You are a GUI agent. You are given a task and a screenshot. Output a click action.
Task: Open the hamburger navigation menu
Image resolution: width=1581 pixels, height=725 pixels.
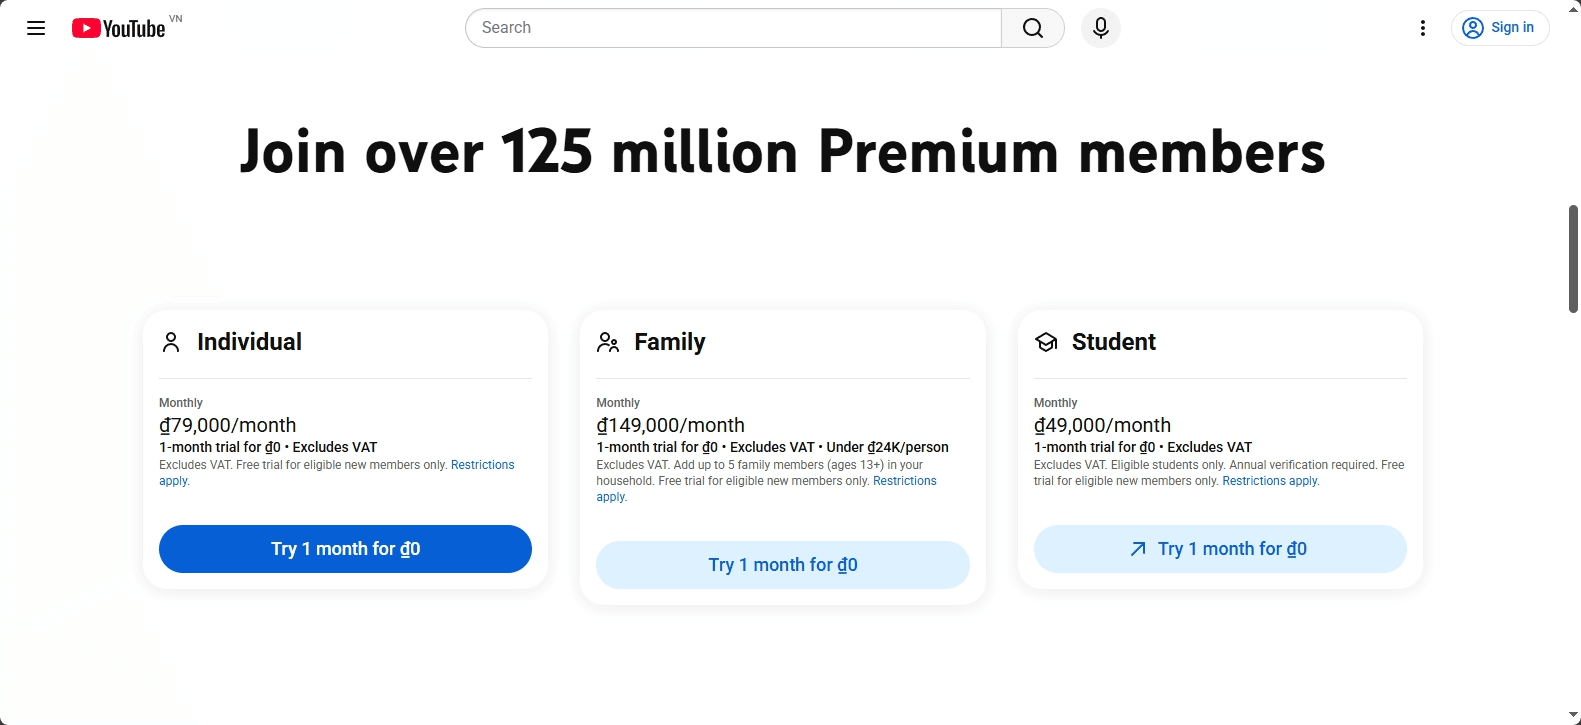[x=35, y=28]
